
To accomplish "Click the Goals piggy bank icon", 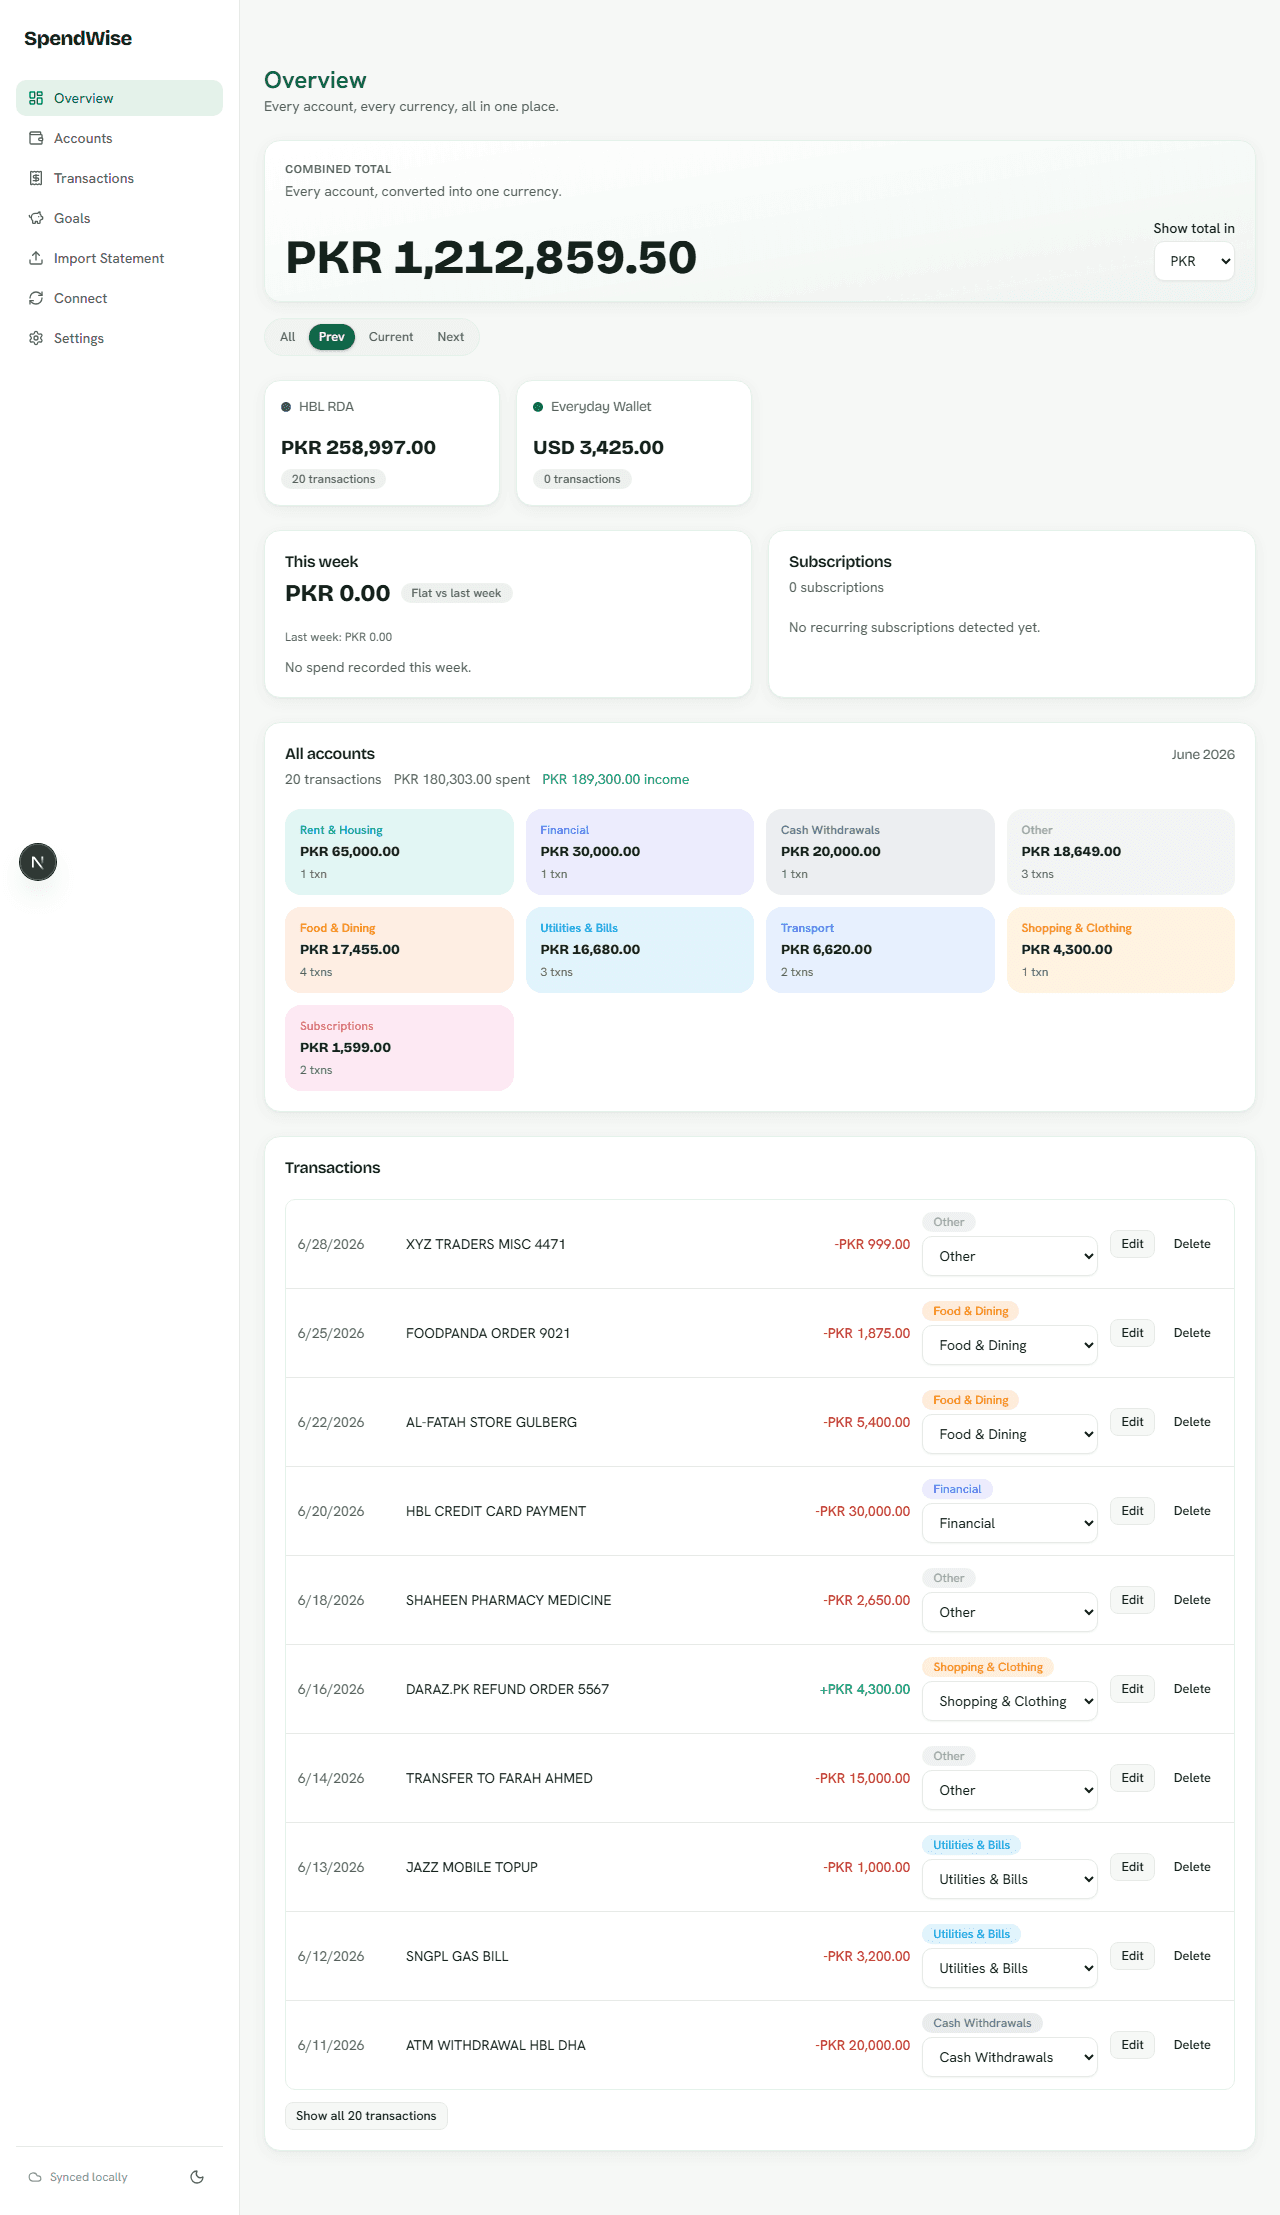I will [36, 218].
